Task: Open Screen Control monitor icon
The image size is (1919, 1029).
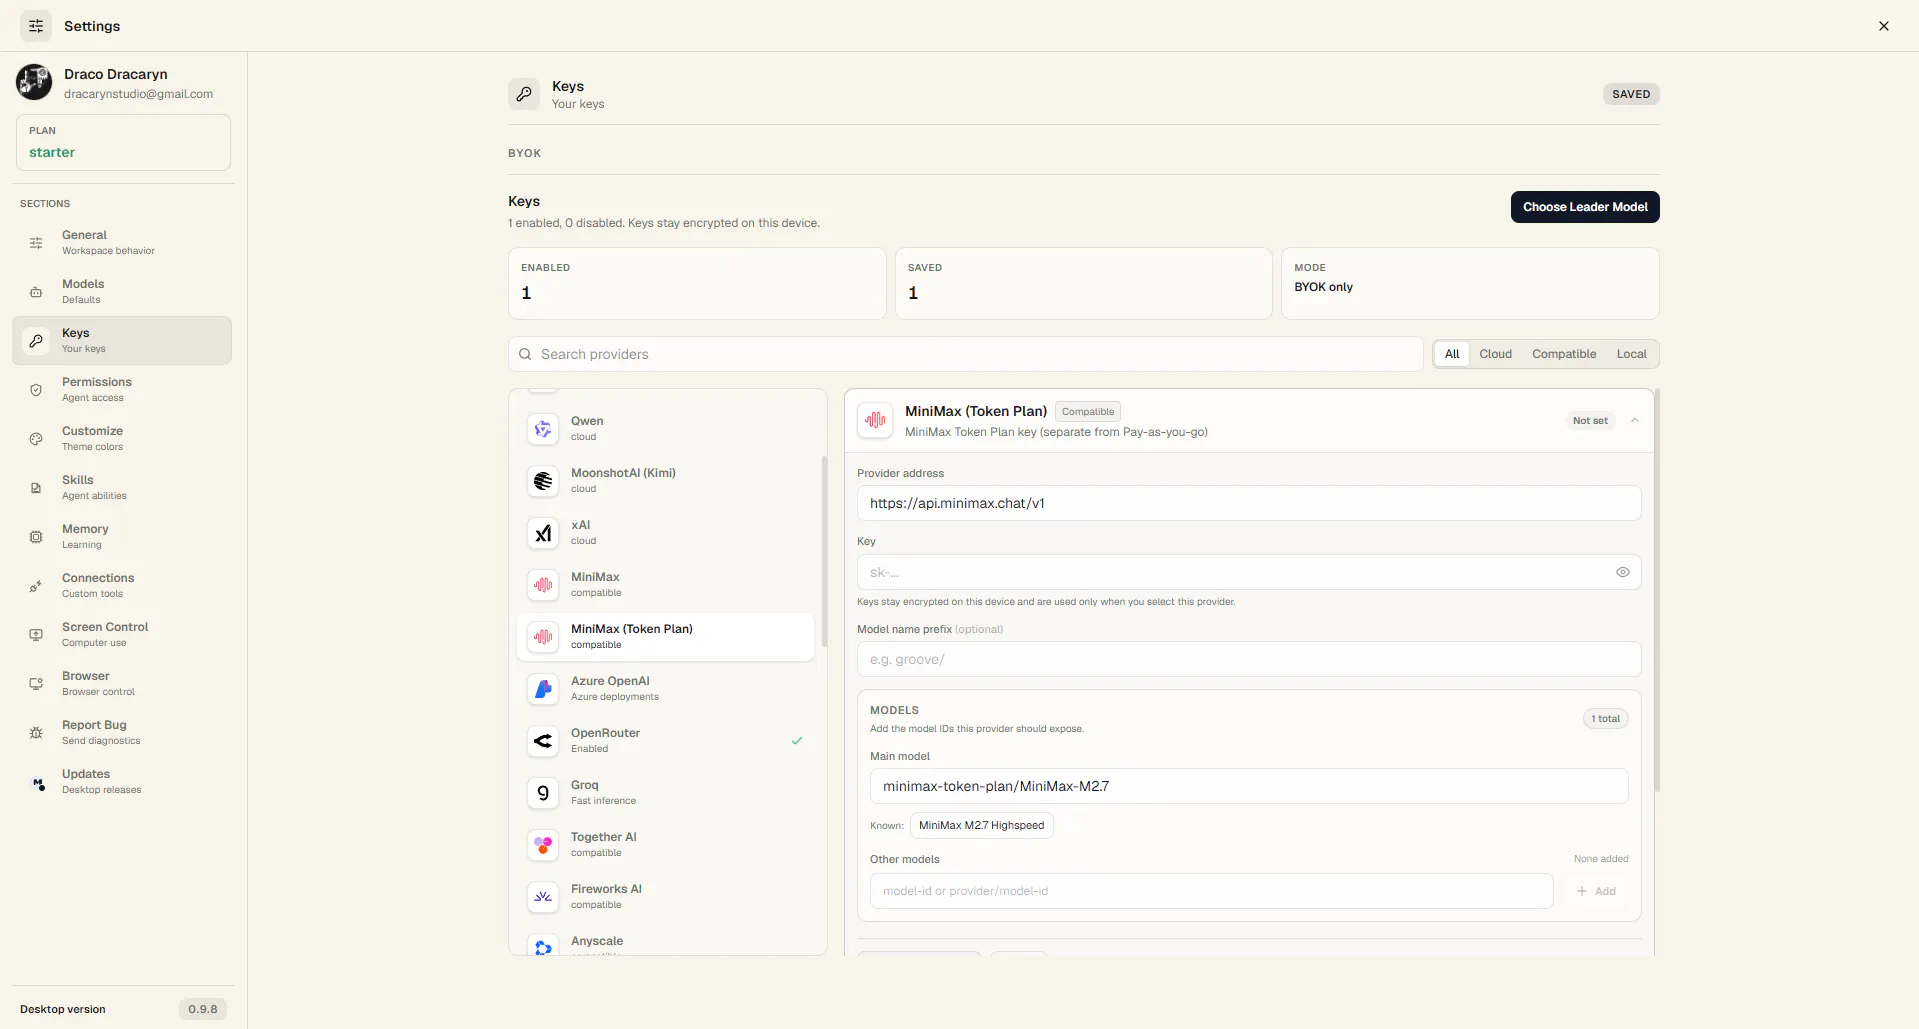Action: pyautogui.click(x=36, y=635)
